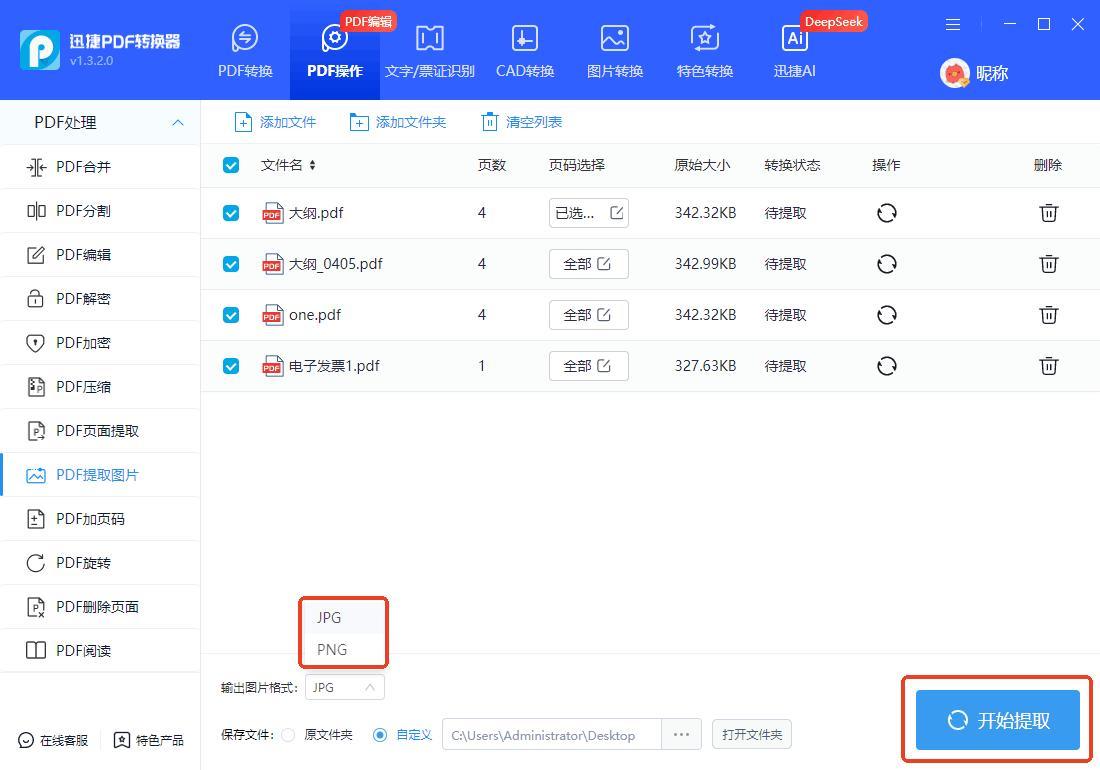Uncheck the 大纲_0405.pdf file checkbox
The height and width of the screenshot is (770, 1100).
pos(231,264)
